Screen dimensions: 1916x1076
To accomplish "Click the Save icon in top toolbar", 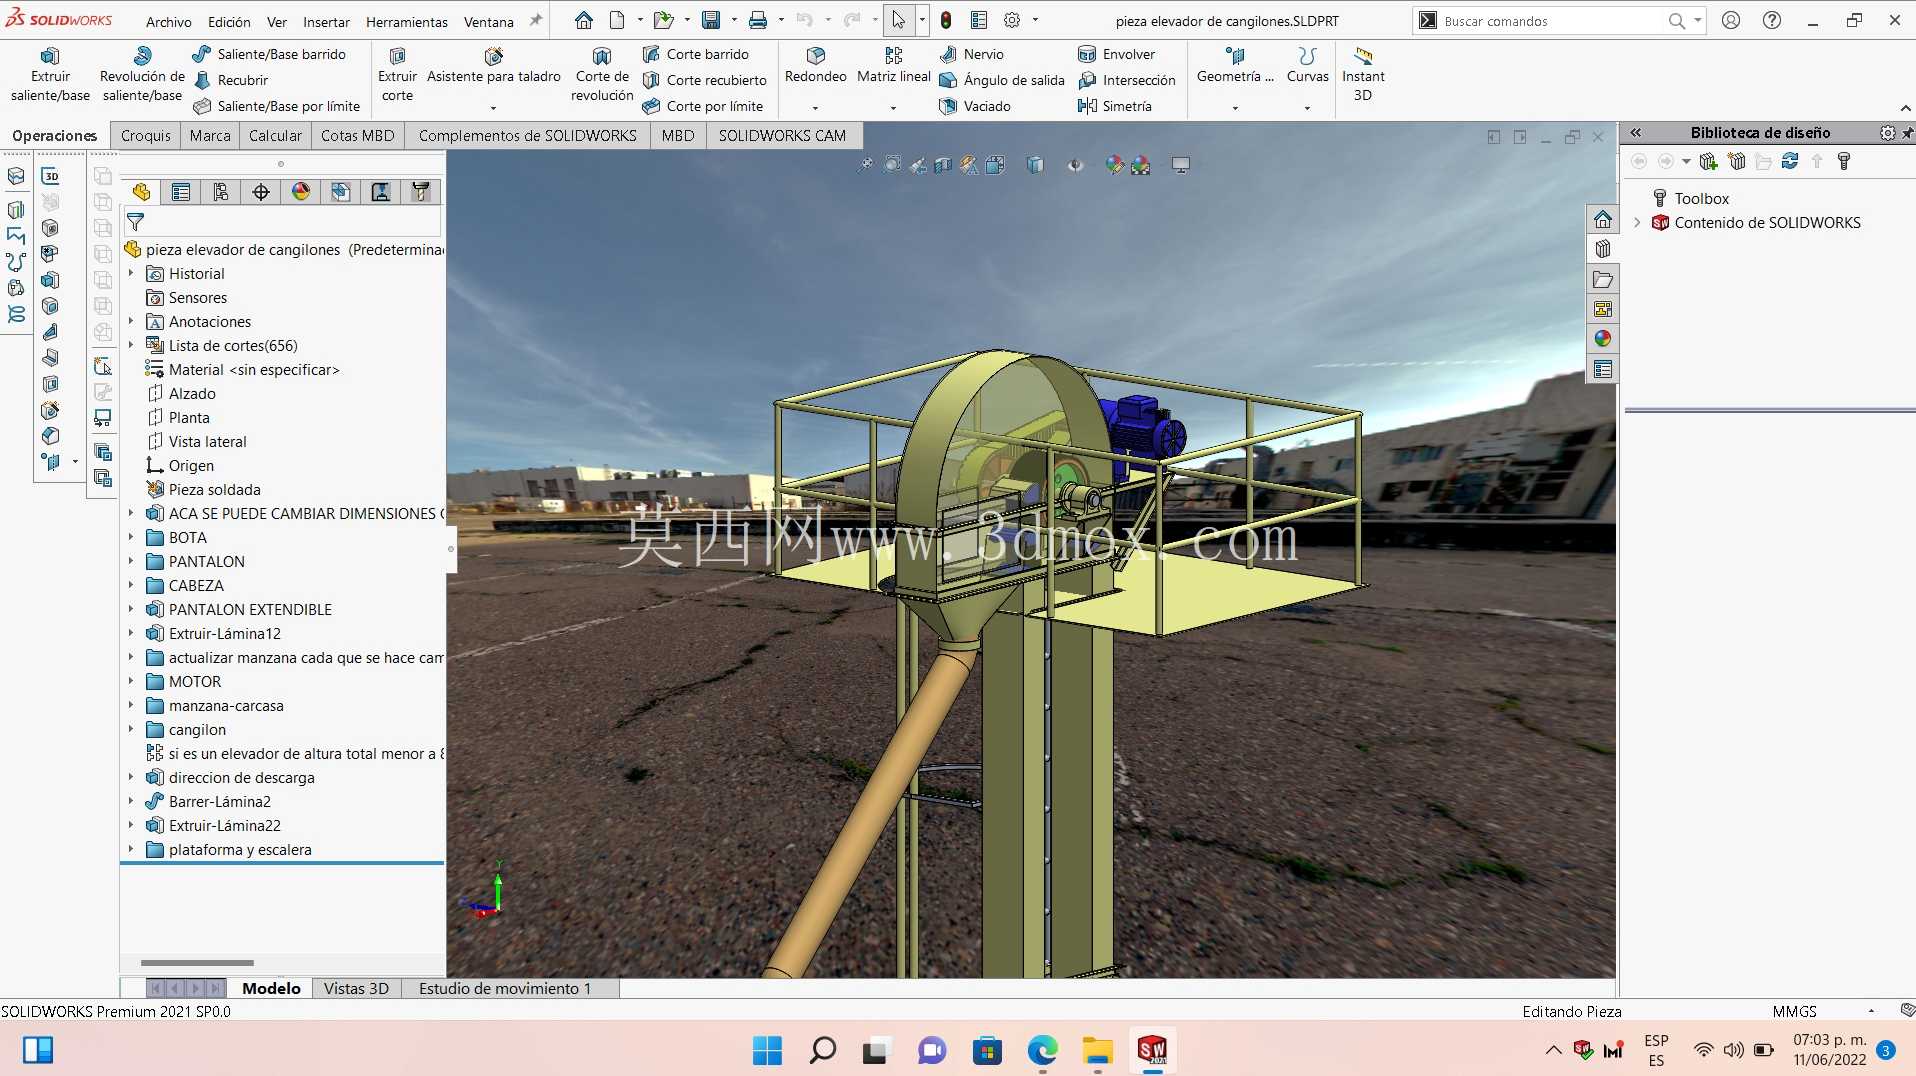I will (711, 20).
